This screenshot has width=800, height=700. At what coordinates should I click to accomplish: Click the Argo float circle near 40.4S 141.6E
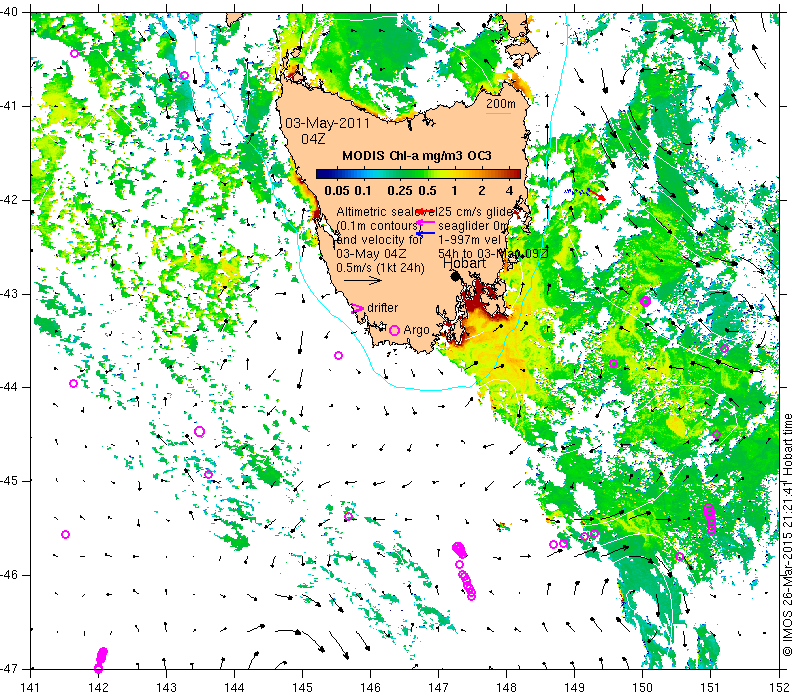pos(74,54)
